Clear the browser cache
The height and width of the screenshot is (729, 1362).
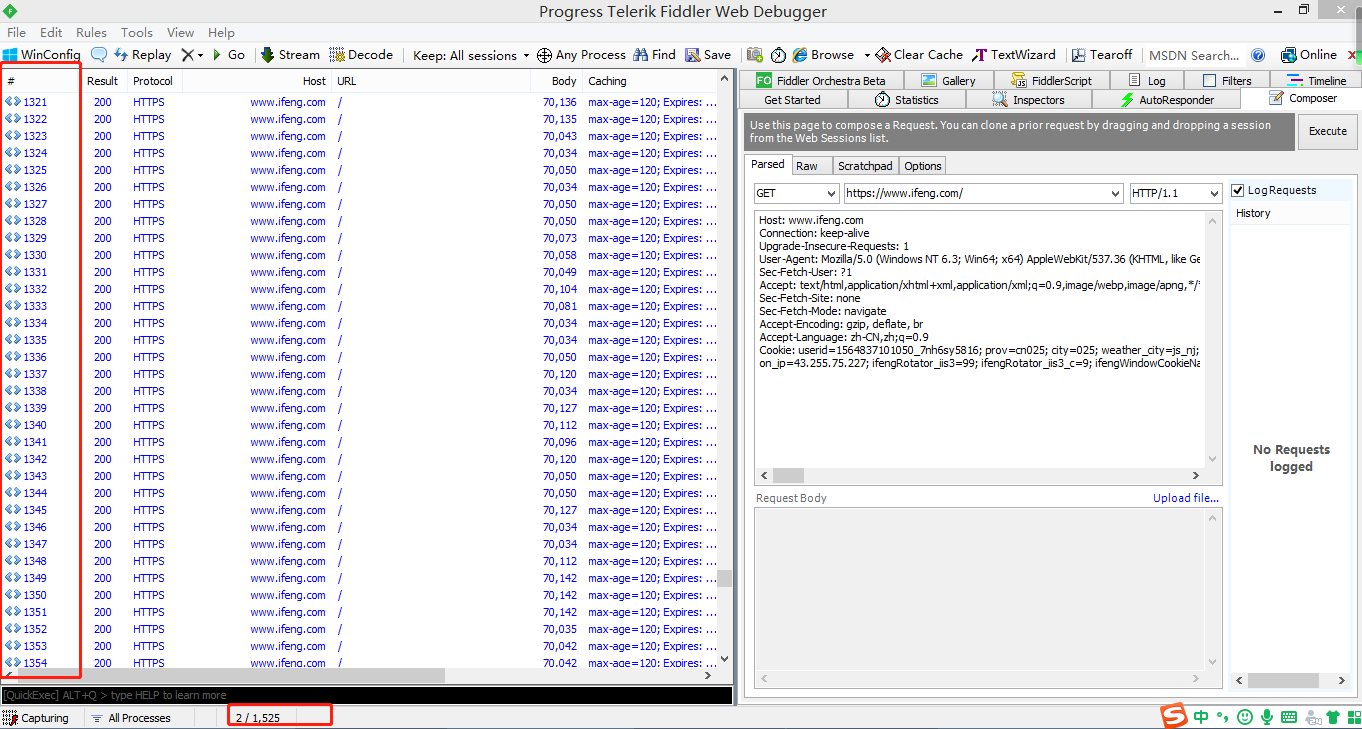click(919, 55)
